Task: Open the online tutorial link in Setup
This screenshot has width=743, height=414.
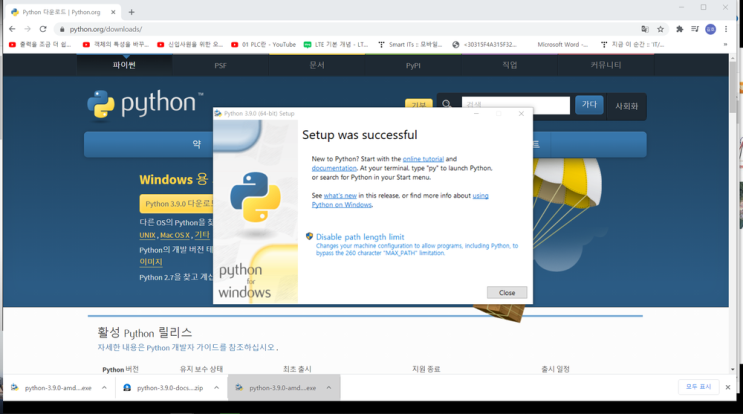Action: point(423,159)
